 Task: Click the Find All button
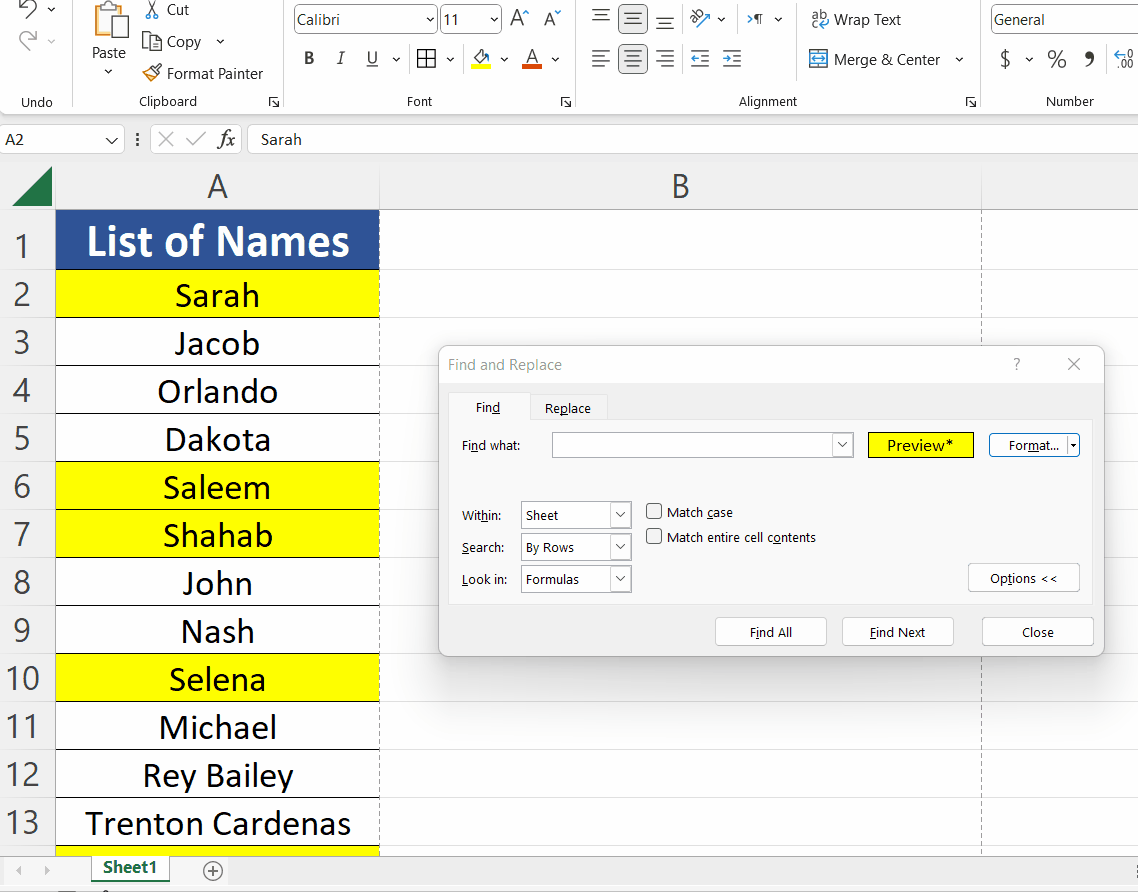770,631
